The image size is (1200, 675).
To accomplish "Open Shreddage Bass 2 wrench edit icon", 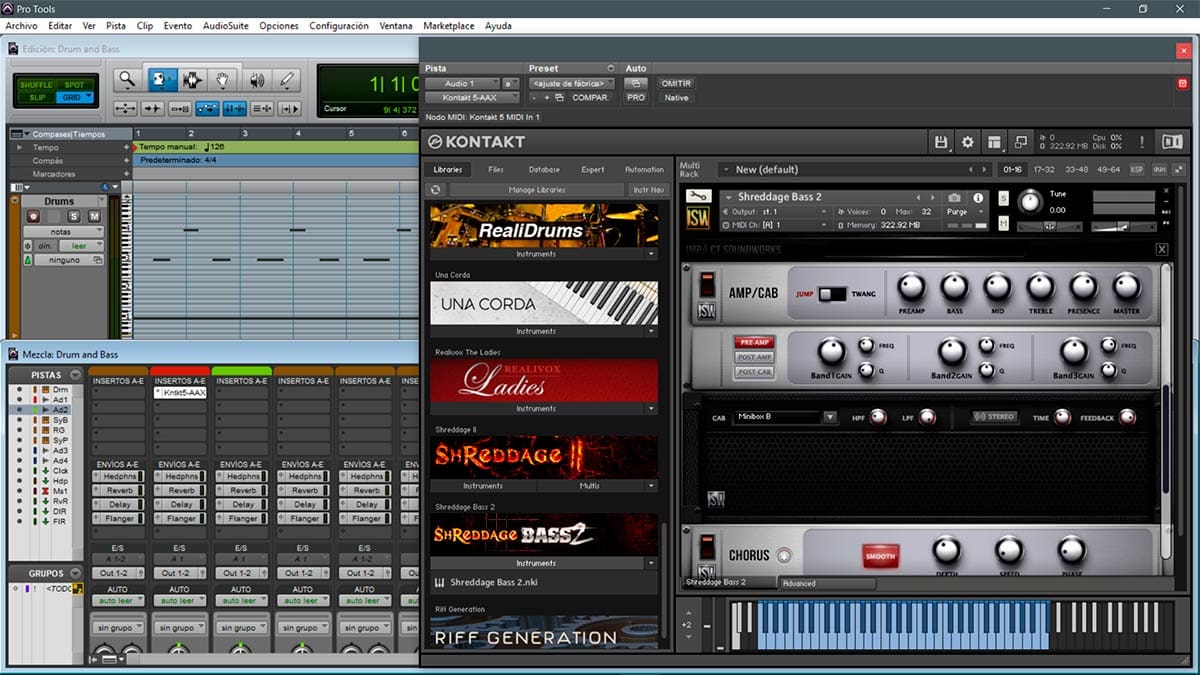I will coord(699,196).
